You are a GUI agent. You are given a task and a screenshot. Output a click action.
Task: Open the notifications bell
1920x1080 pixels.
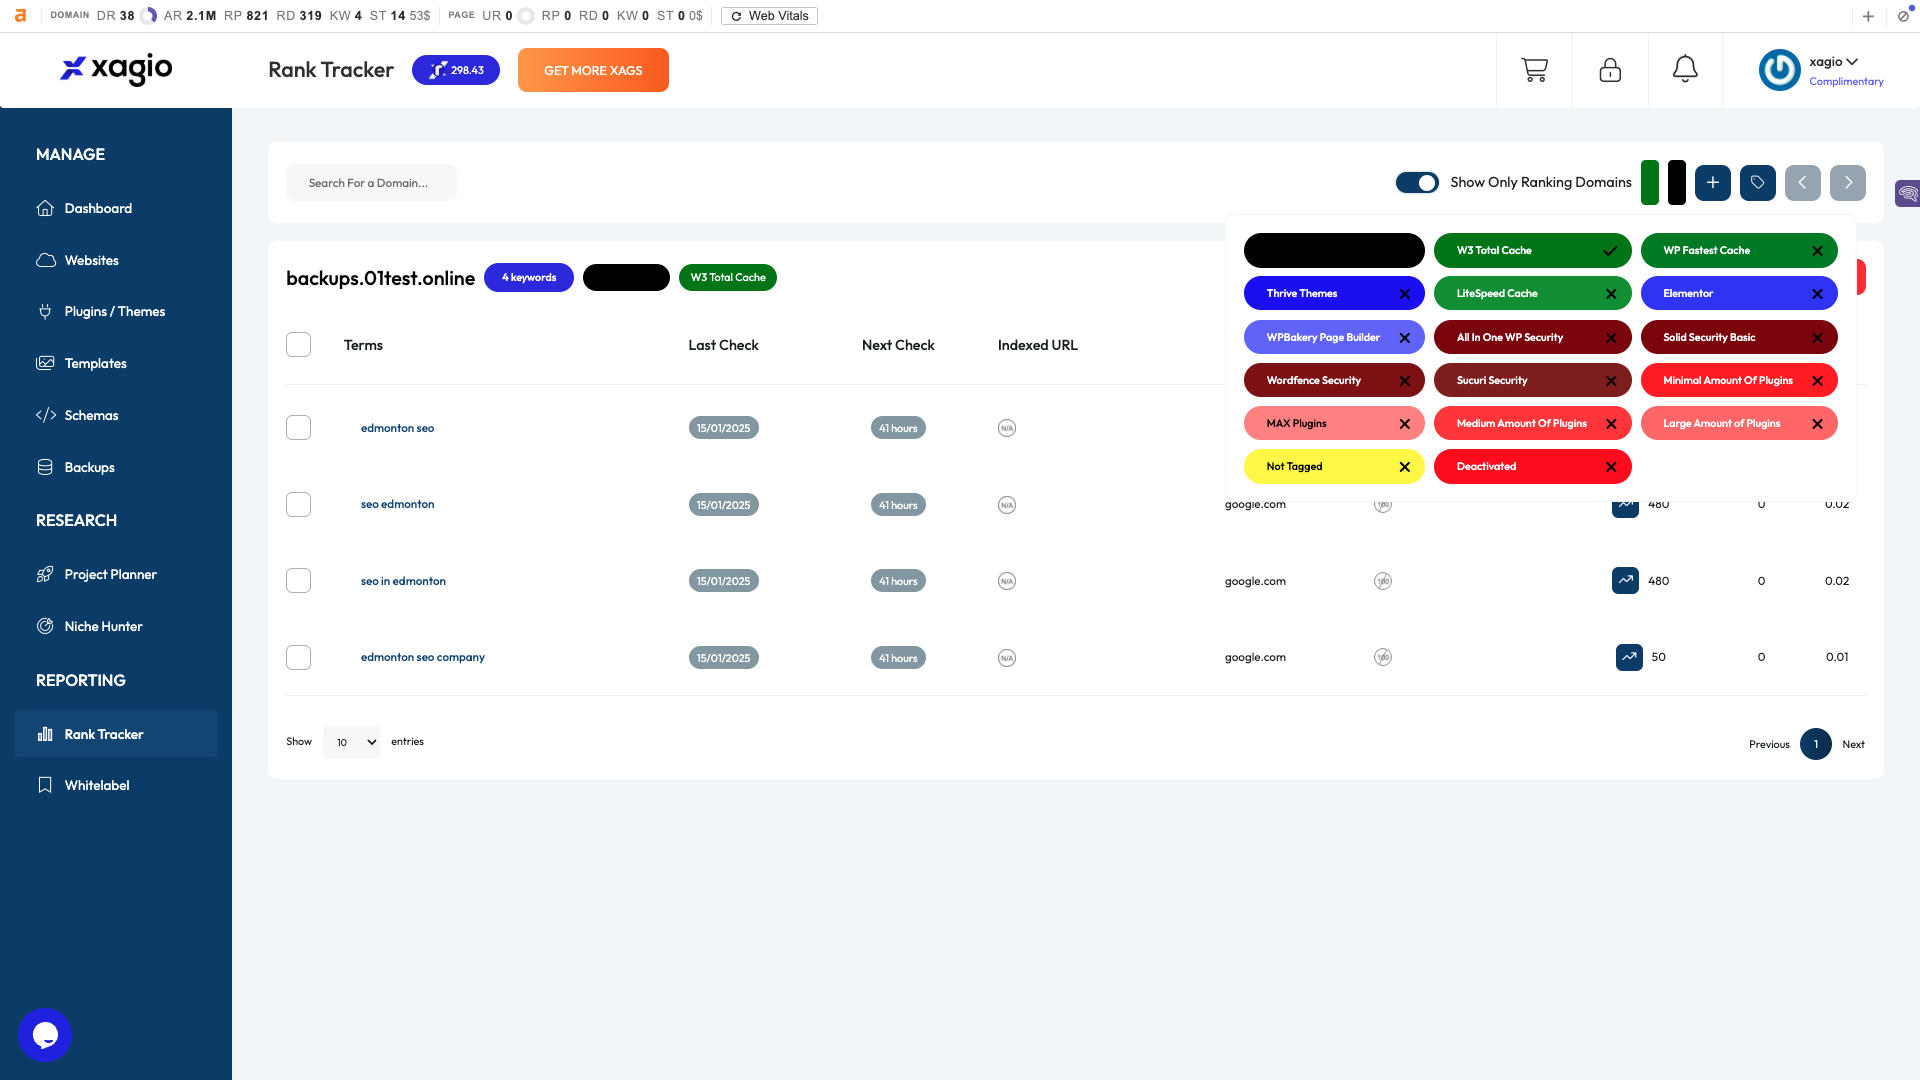[1685, 69]
